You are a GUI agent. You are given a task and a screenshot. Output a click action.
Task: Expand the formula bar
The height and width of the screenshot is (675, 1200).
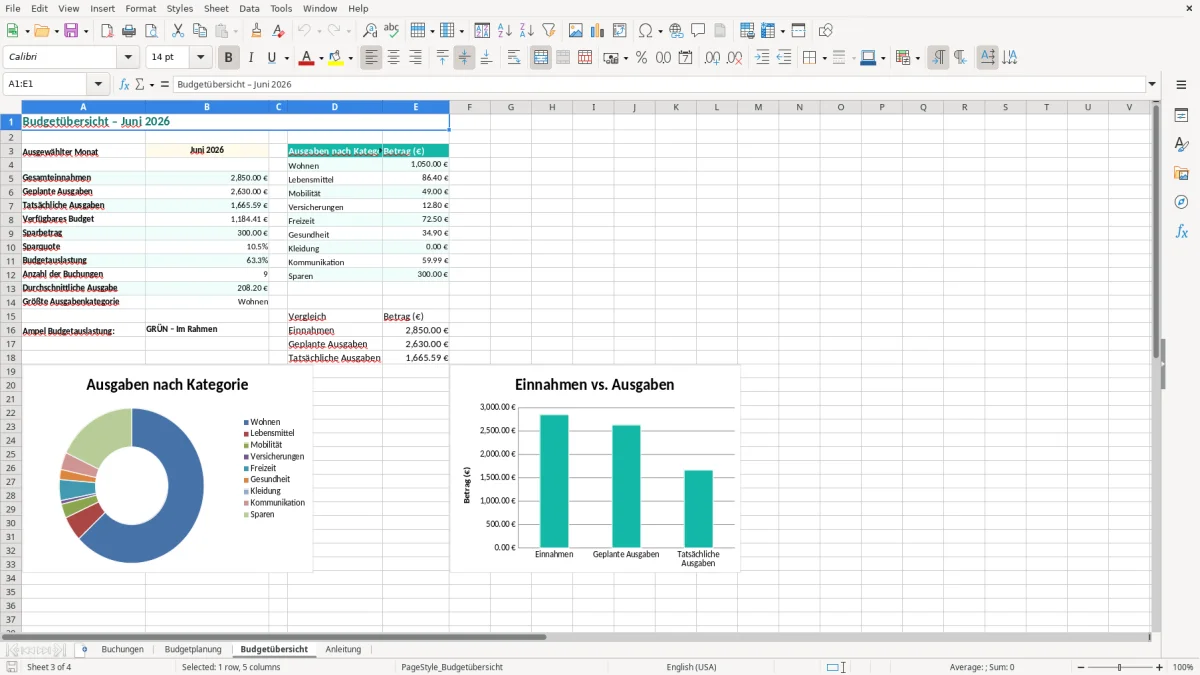[1152, 85]
